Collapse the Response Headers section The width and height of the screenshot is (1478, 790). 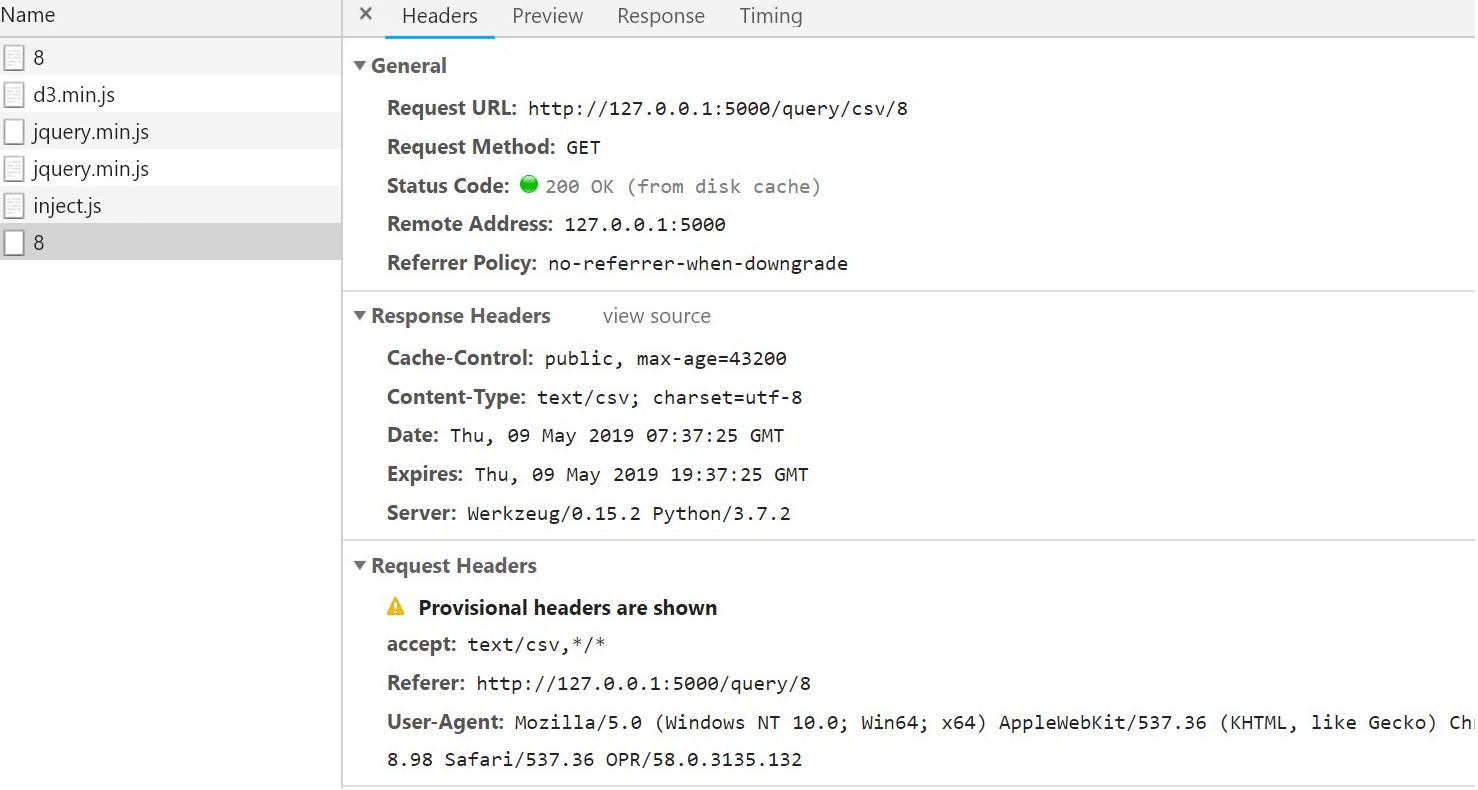tap(360, 316)
